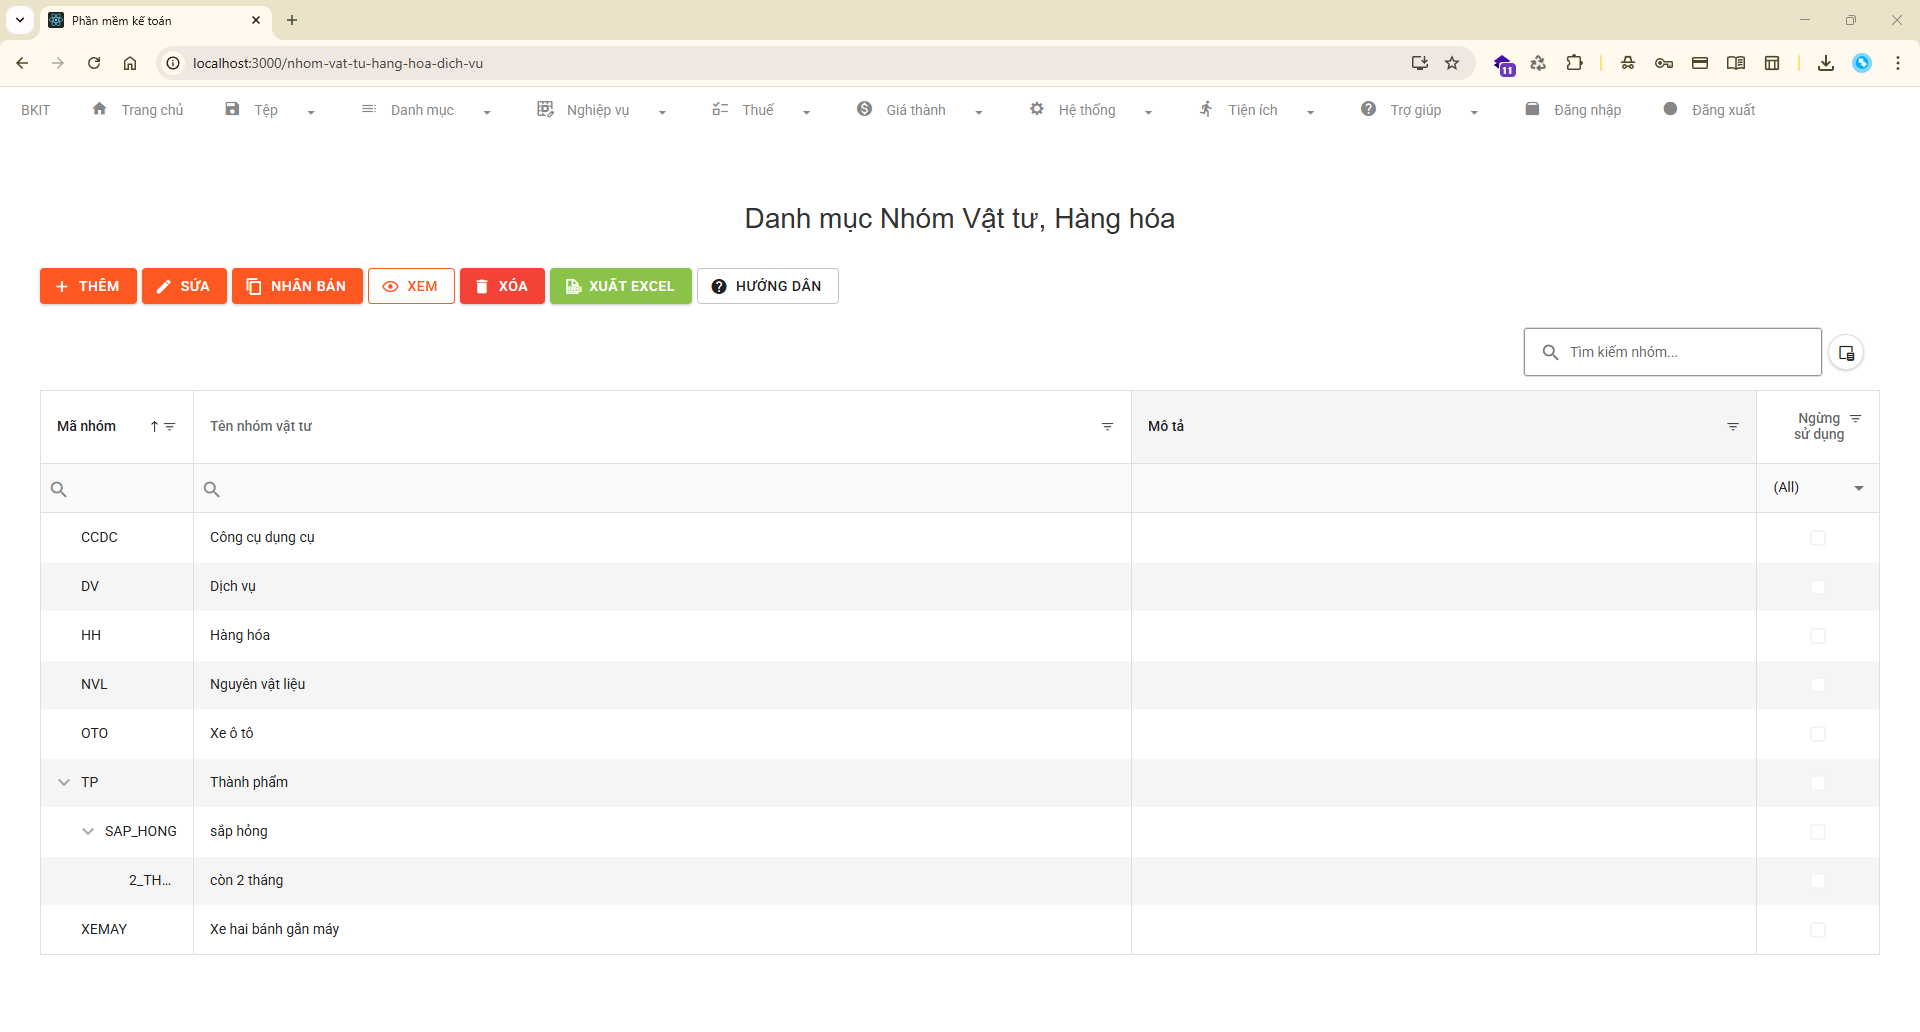Bookmark this page with the star icon
Image resolution: width=1920 pixels, height=1032 pixels.
click(x=1452, y=63)
